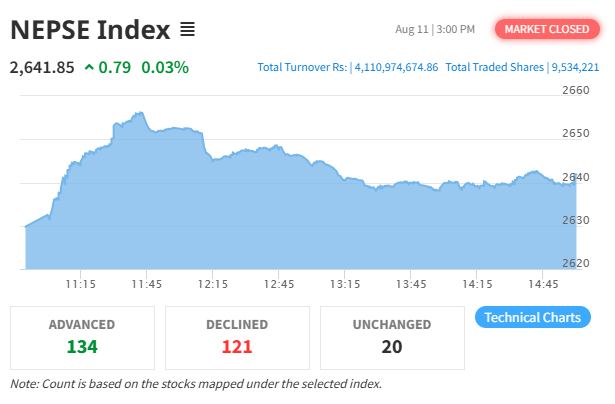The width and height of the screenshot is (615, 404).
Task: Click the index value 2,641.85
Action: [x=42, y=67]
